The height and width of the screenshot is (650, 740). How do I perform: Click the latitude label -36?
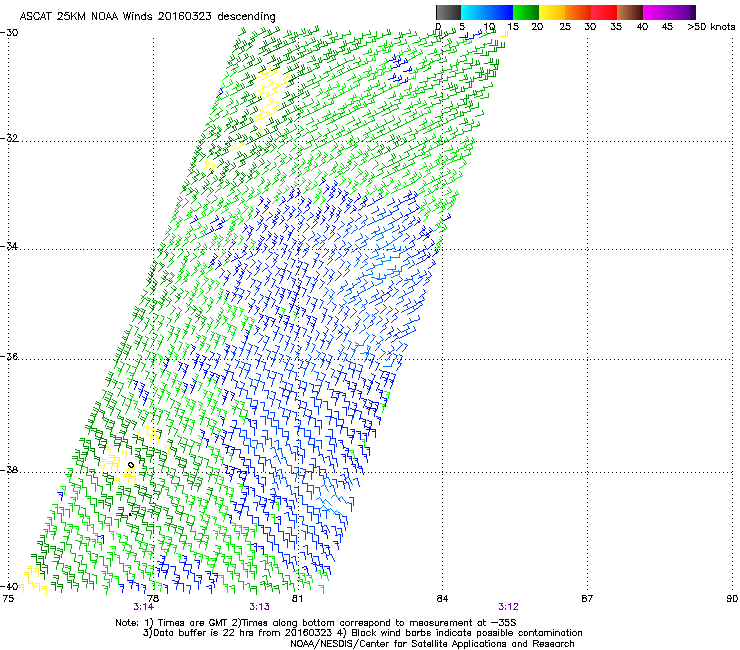pos(9,356)
